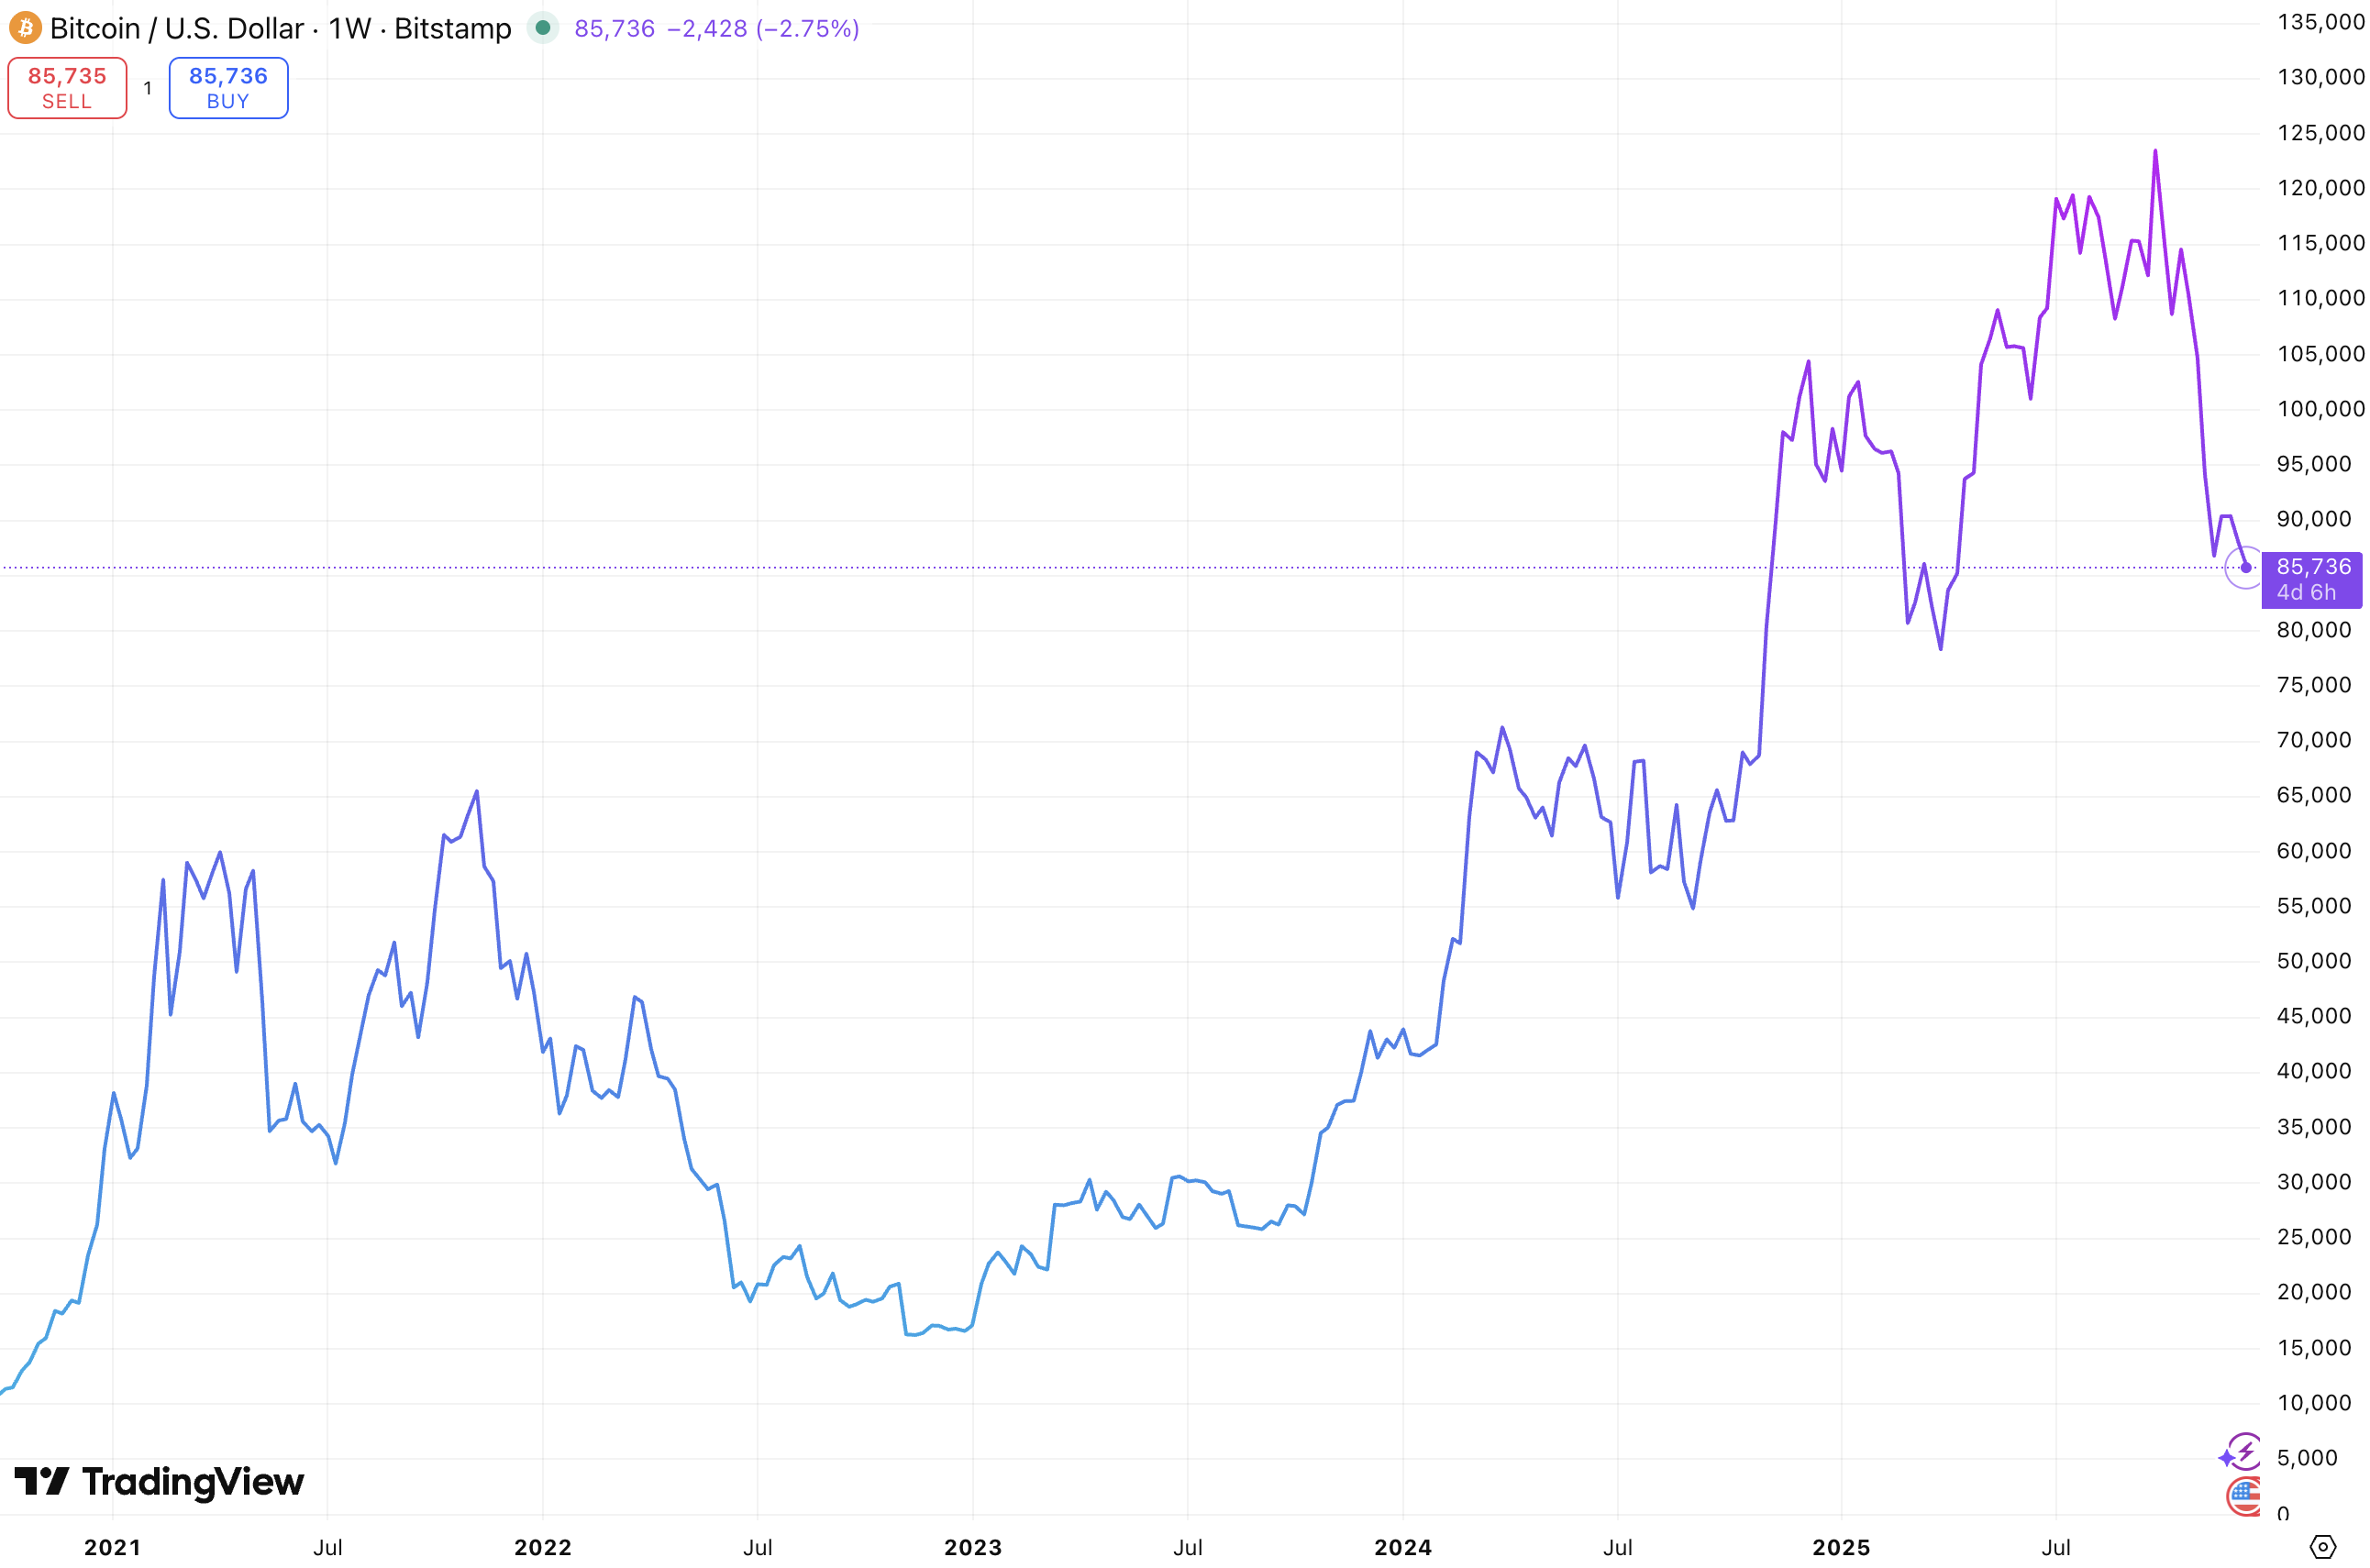Image resolution: width=2370 pixels, height=1568 pixels.
Task: Click the Bitcoin orange logo icon
Action: [x=25, y=28]
